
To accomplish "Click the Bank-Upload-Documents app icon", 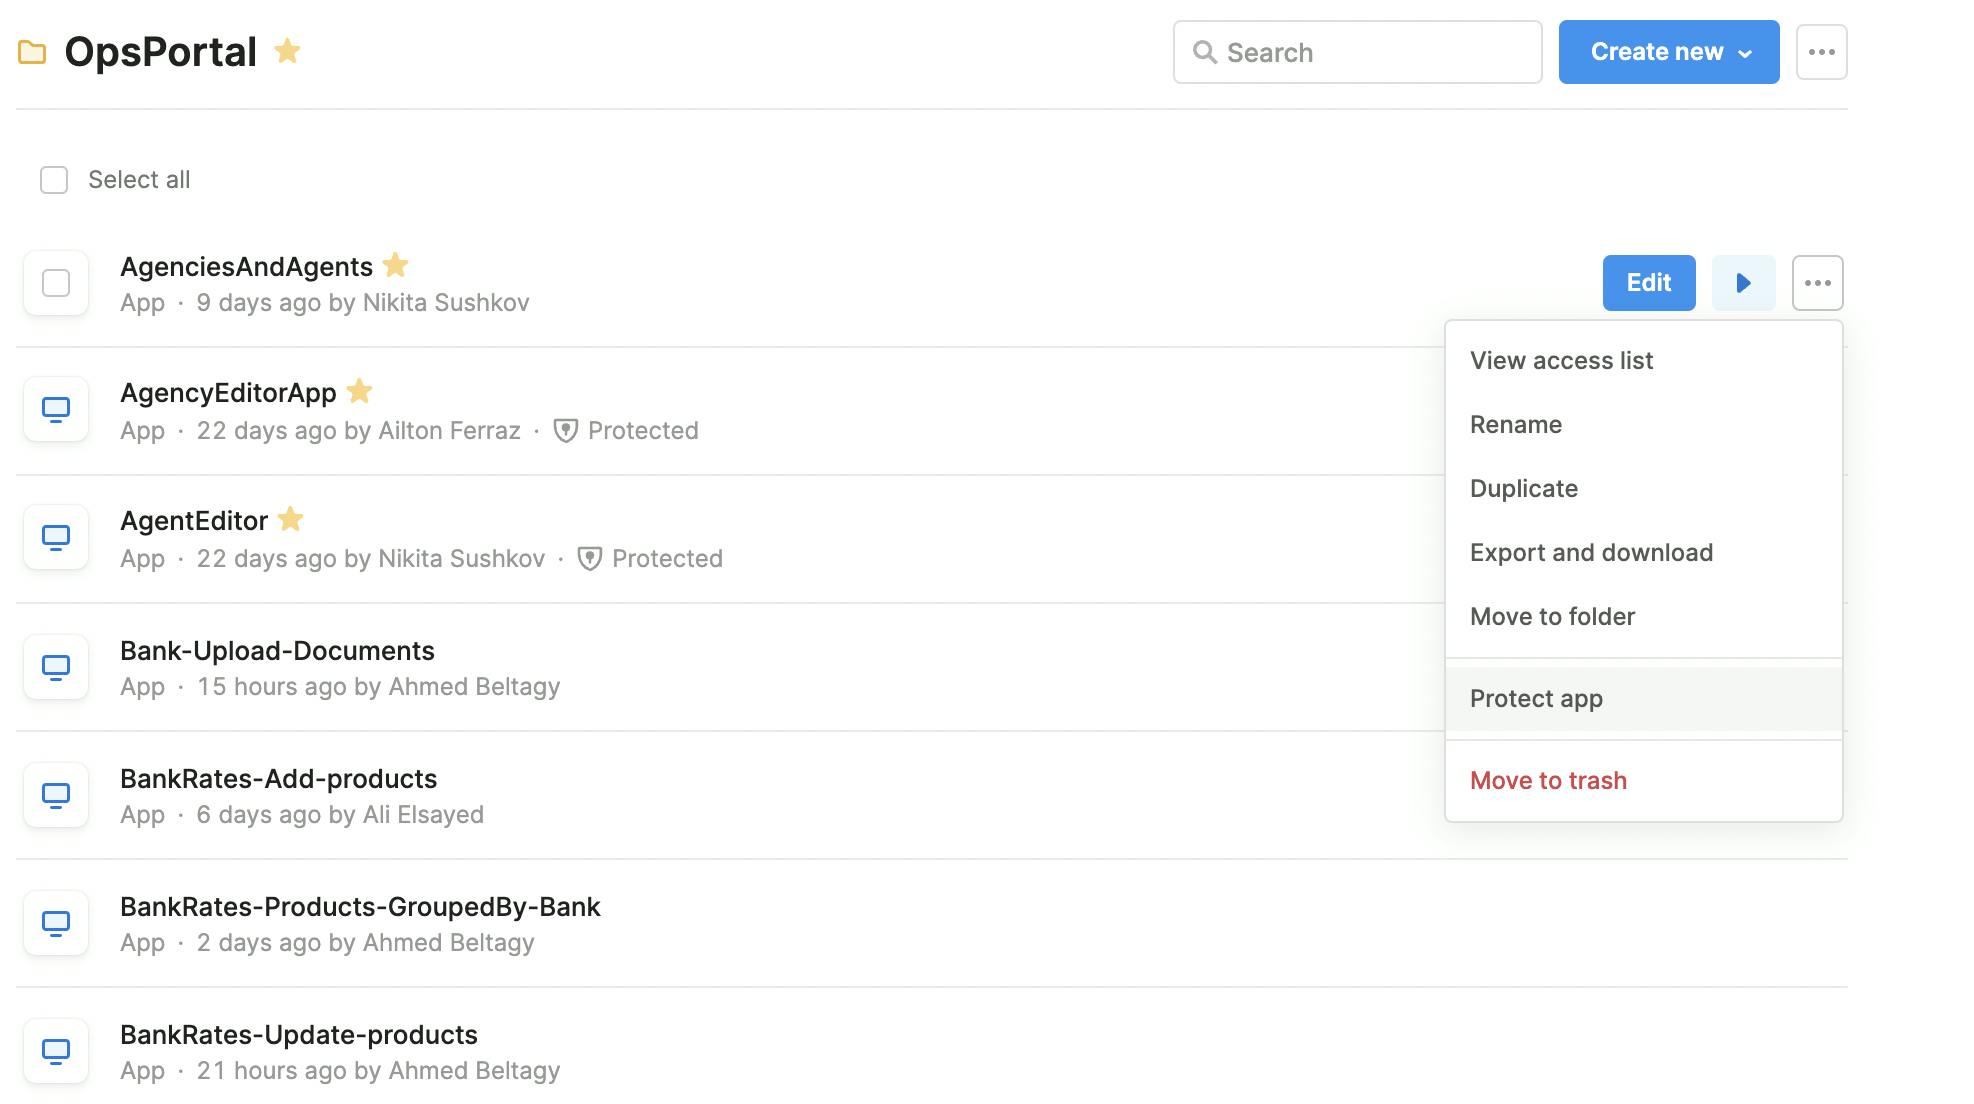I will [x=56, y=667].
